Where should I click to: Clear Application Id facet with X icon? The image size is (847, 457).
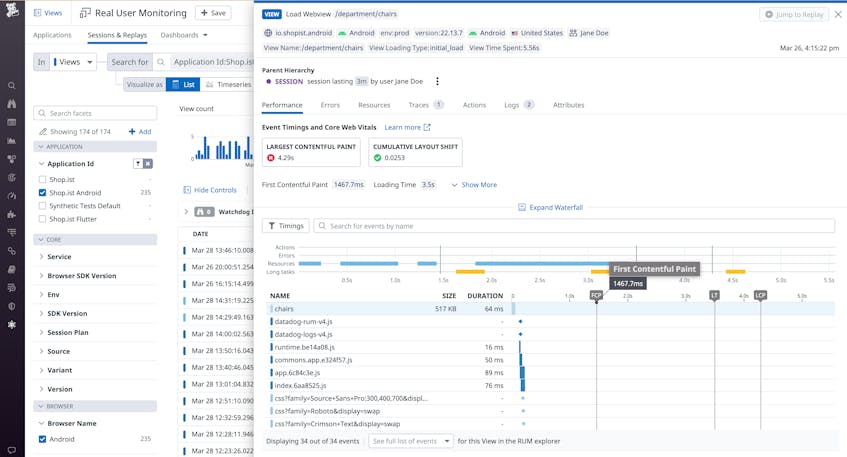148,164
